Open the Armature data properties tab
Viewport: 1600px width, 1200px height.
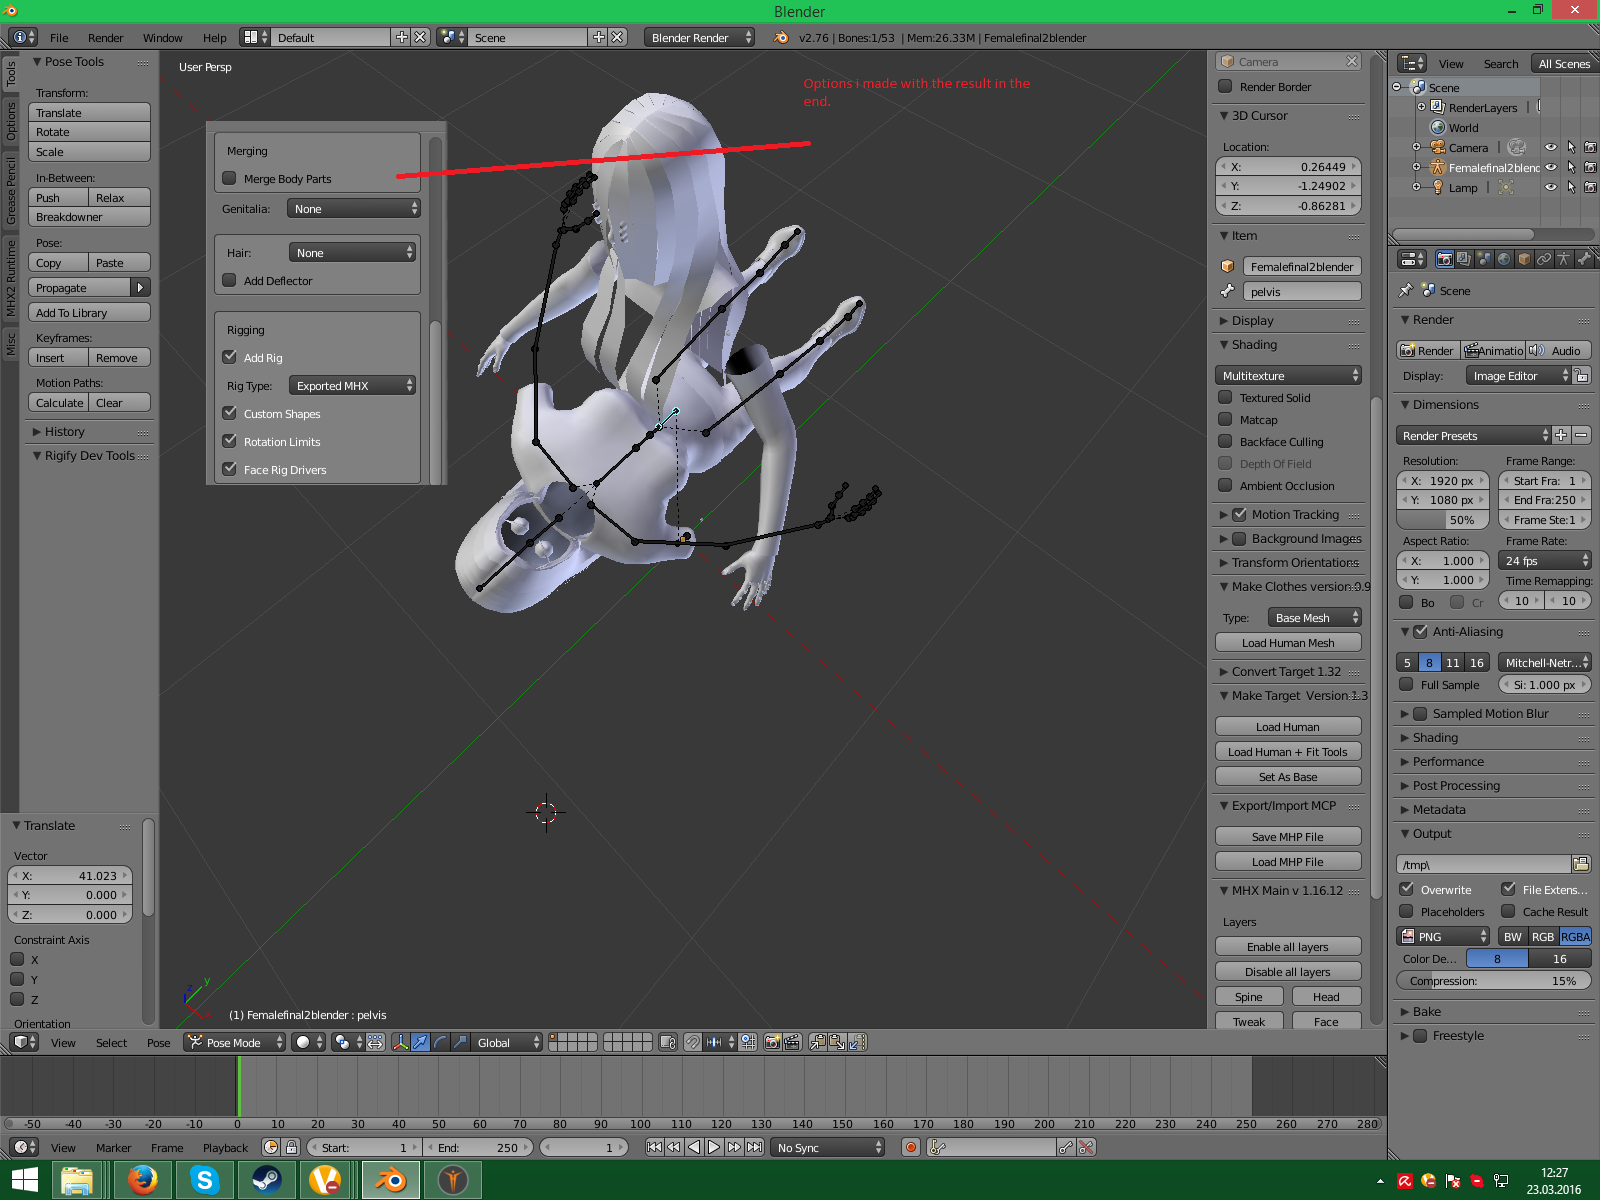[1564, 259]
